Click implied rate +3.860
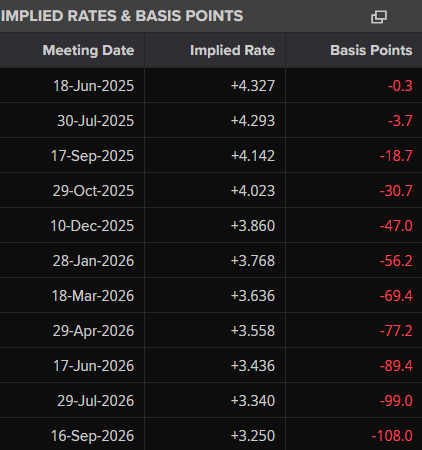The image size is (422, 450). pos(253,226)
